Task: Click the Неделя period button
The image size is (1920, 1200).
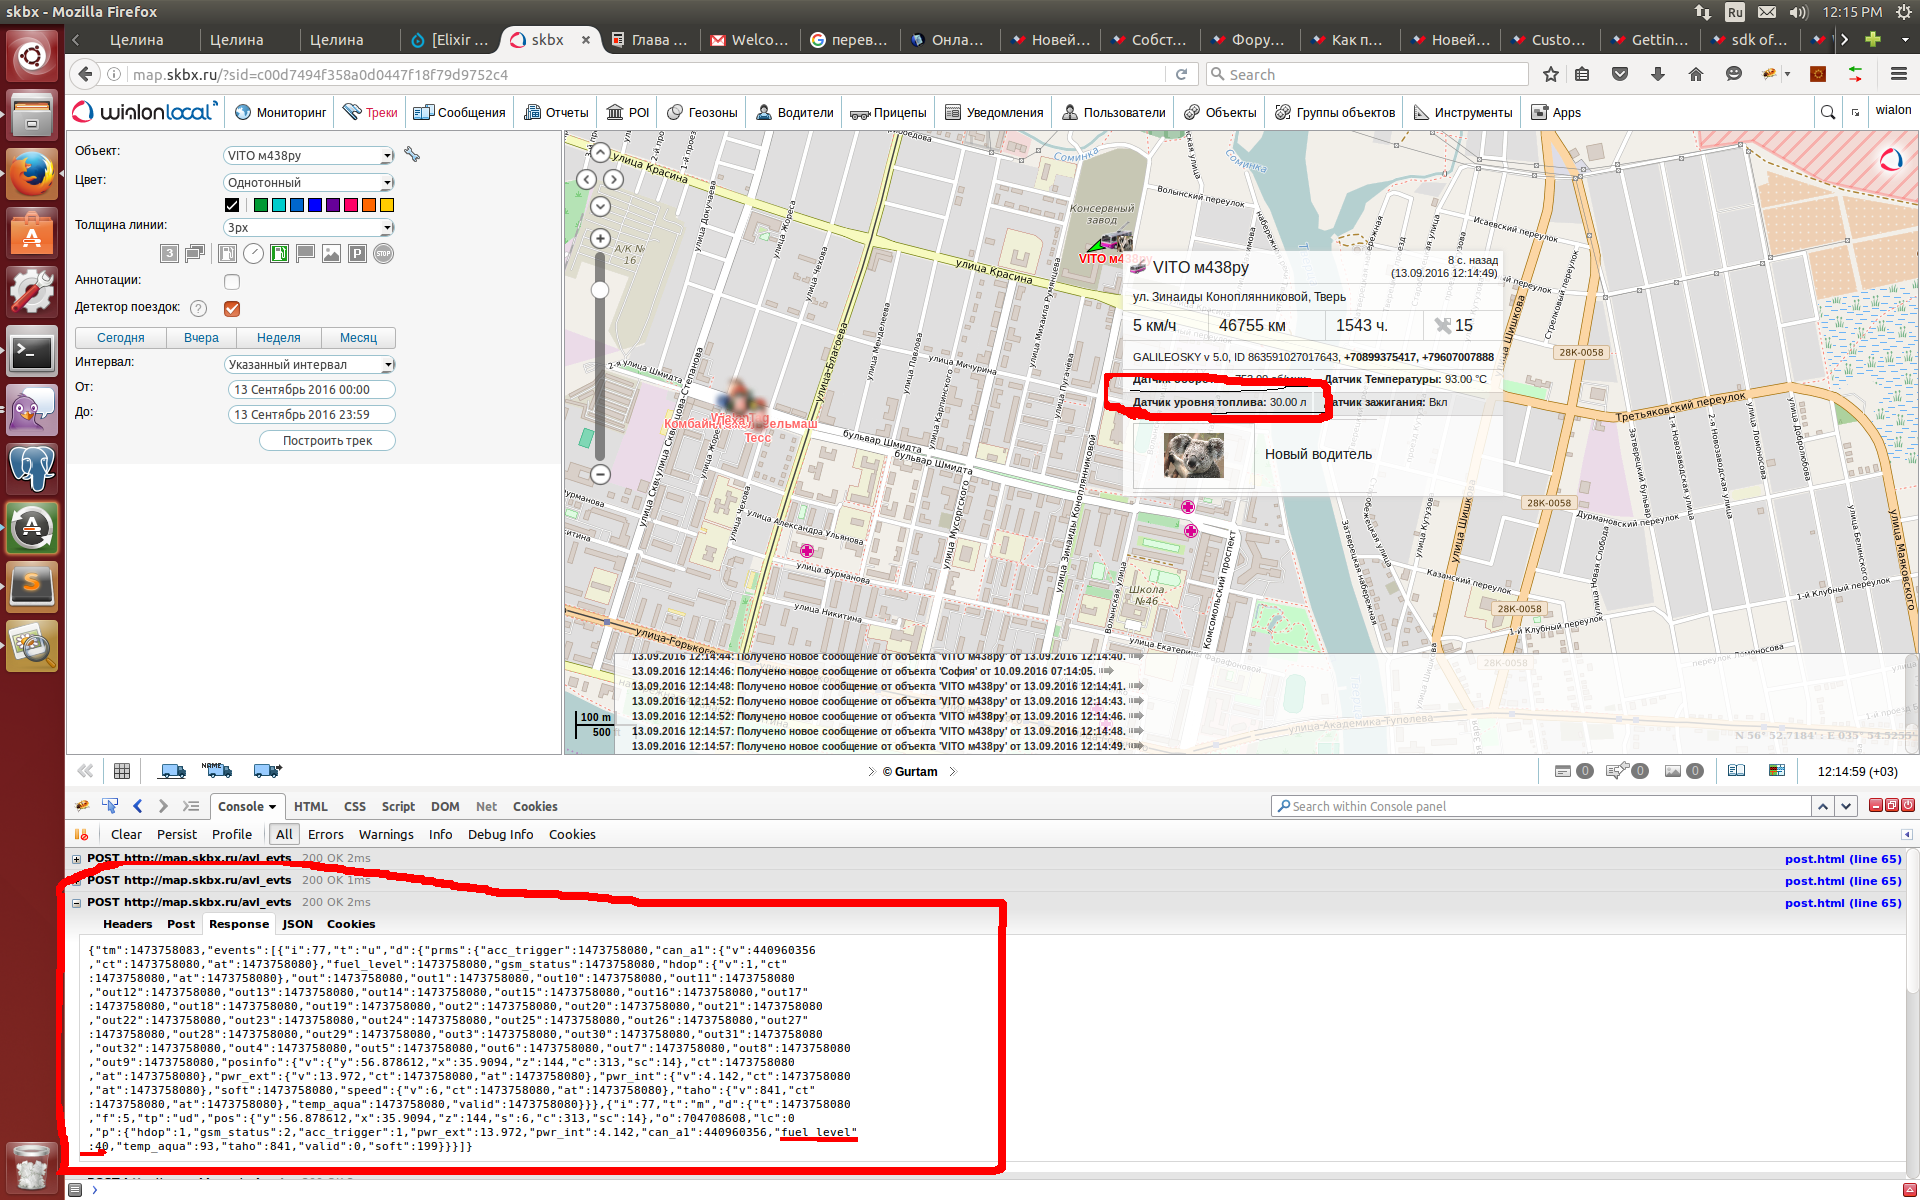Action: pos(278,338)
